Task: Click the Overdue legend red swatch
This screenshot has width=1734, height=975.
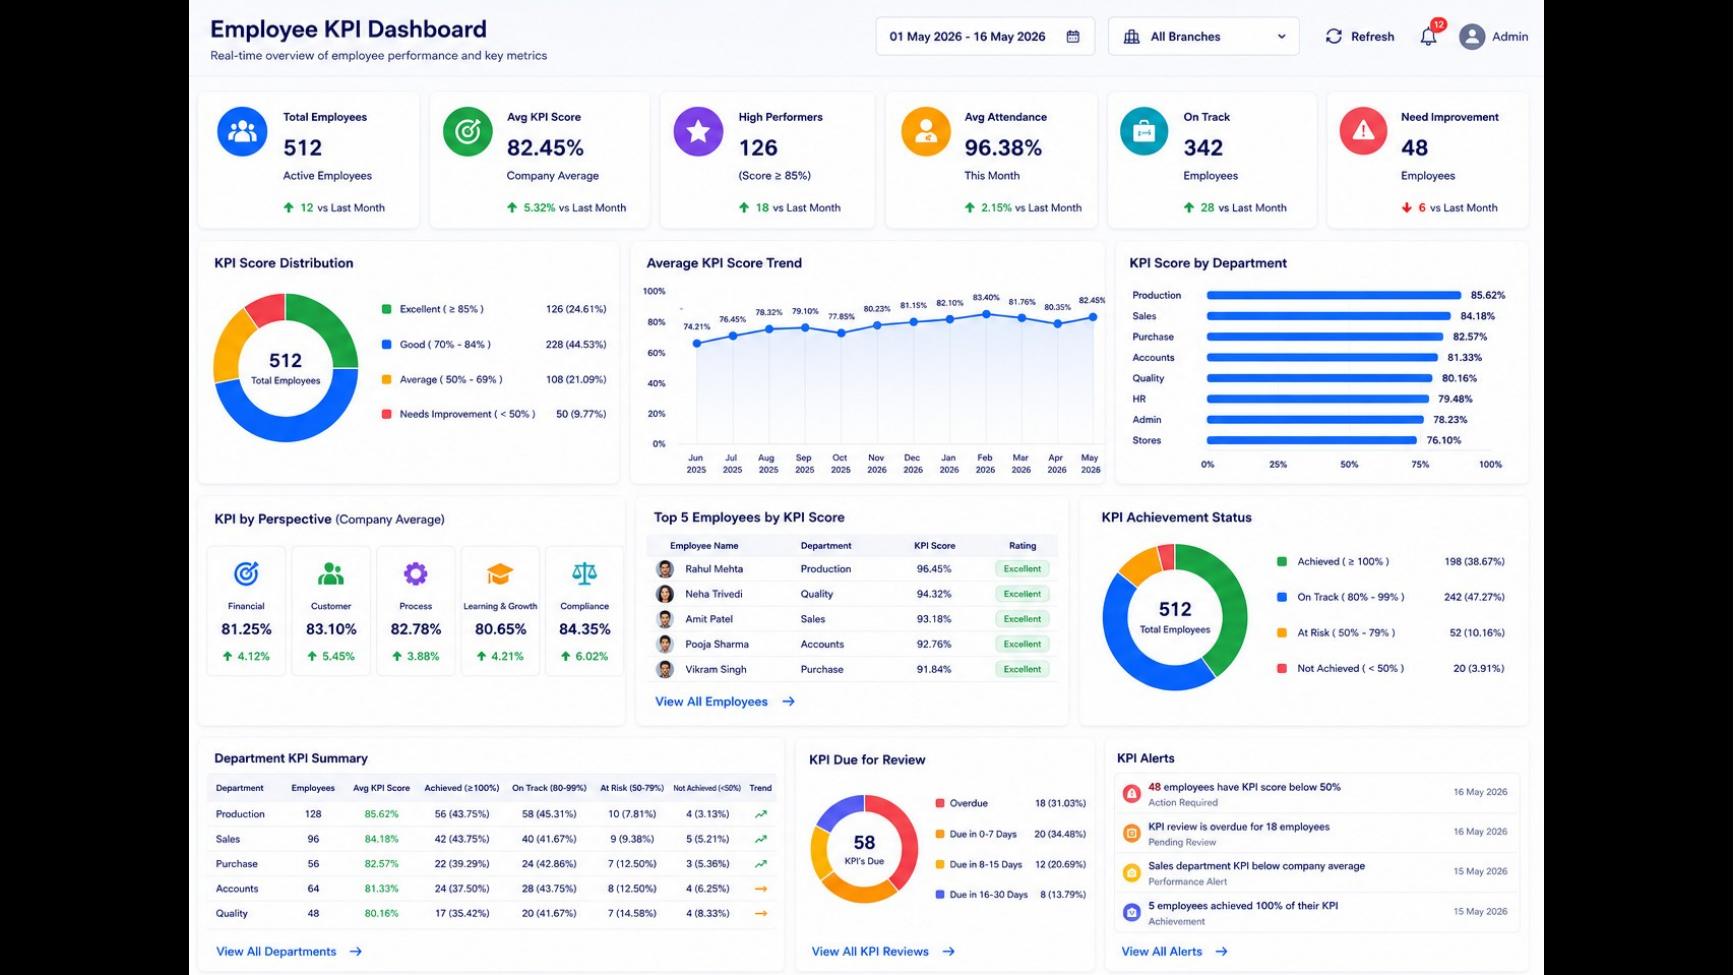Action: click(940, 803)
